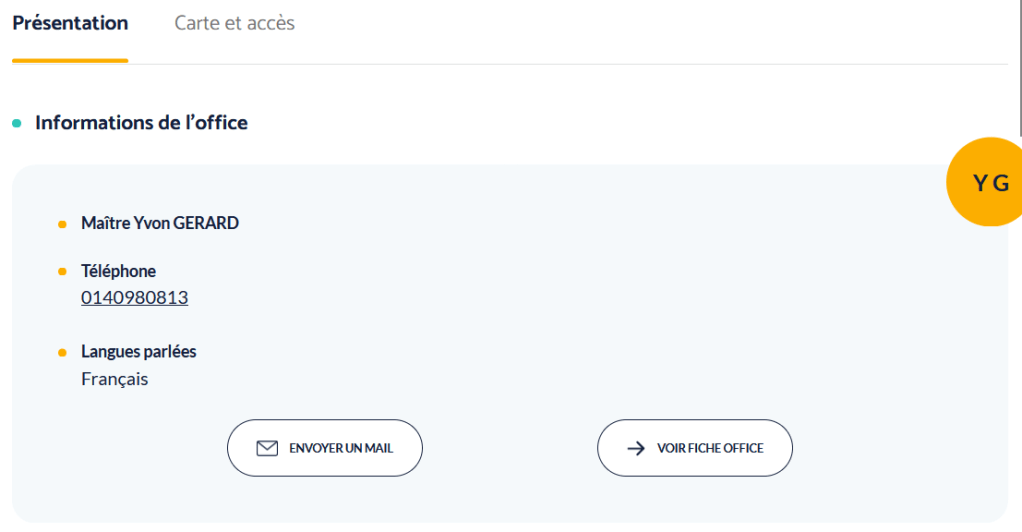Image resolution: width=1022 pixels, height=532 pixels.
Task: Select the name Maître Yvon GERARD
Action: pos(160,223)
